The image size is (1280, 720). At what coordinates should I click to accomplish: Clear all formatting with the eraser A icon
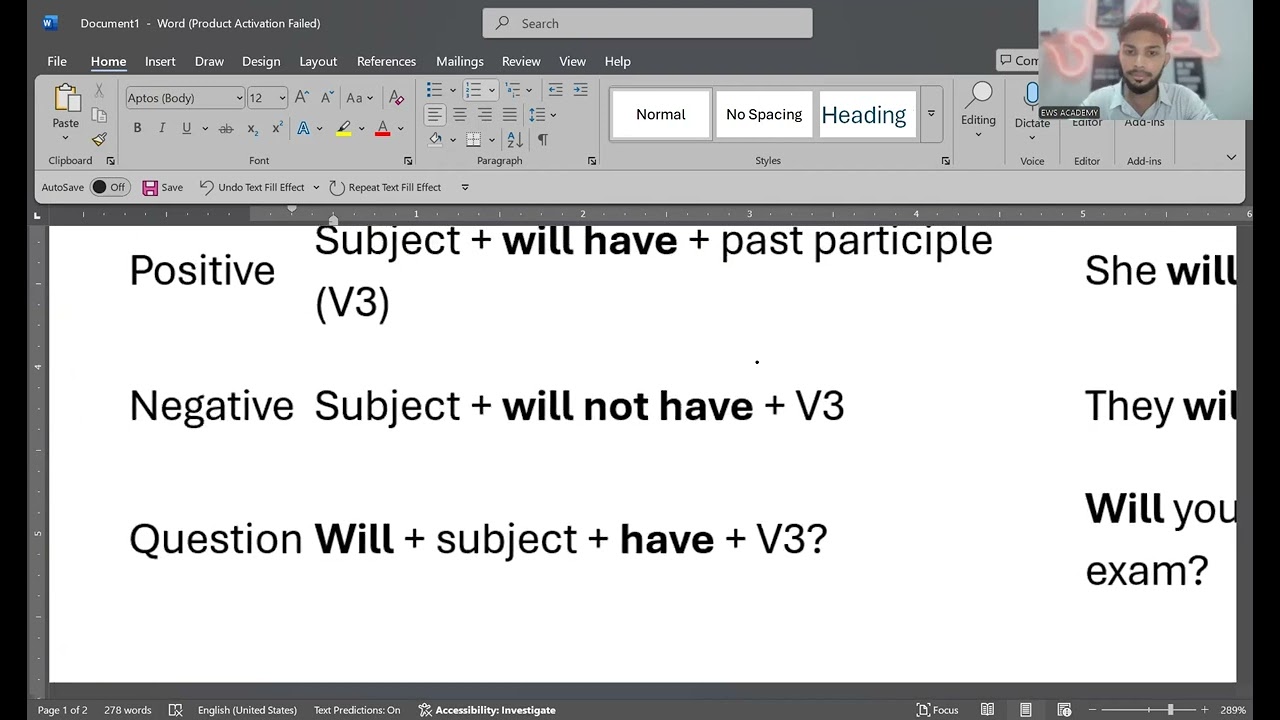coord(396,98)
